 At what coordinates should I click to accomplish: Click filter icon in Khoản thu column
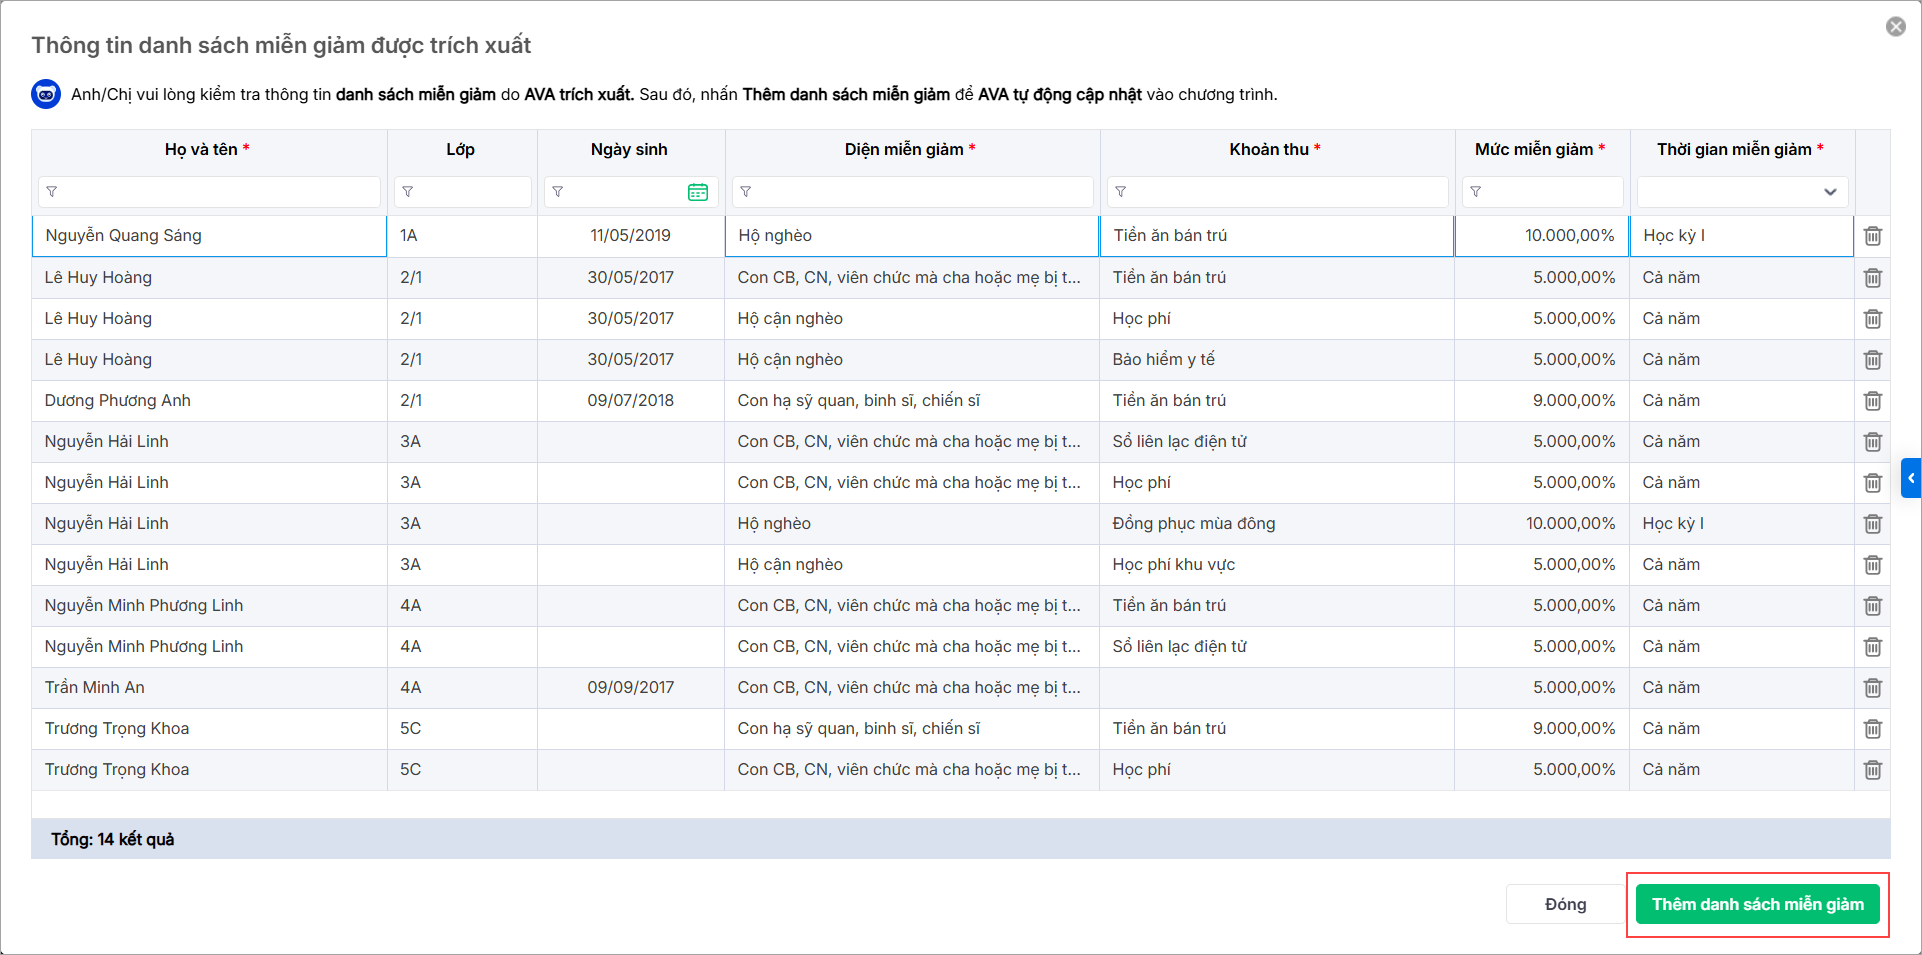point(1121,192)
